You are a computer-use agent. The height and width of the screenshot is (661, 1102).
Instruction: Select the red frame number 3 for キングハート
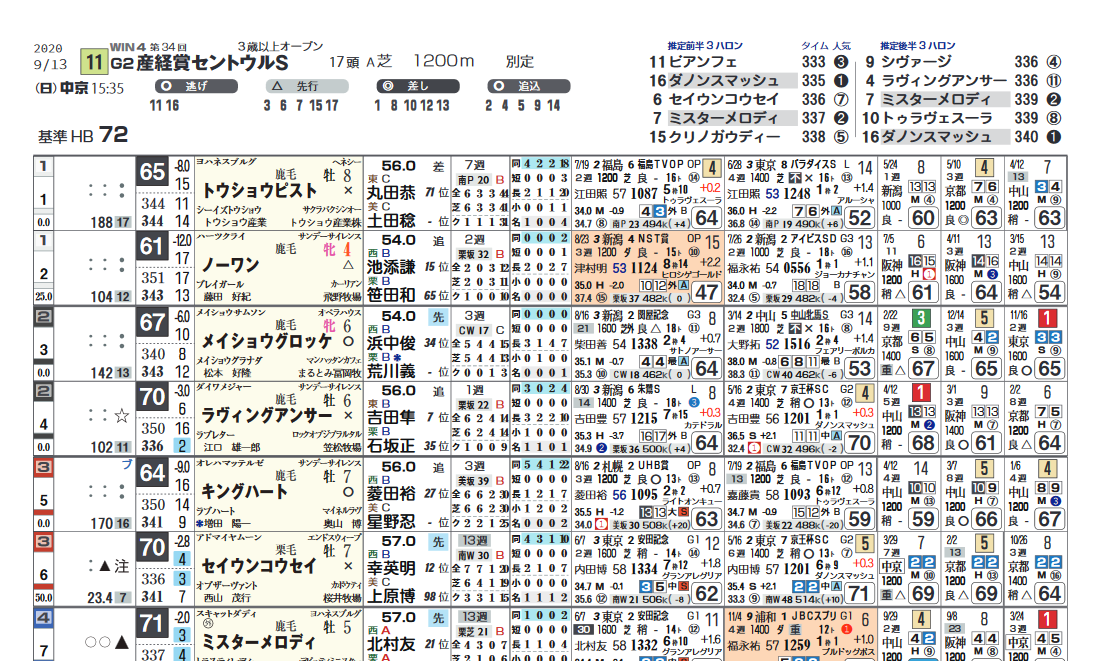coord(44,466)
